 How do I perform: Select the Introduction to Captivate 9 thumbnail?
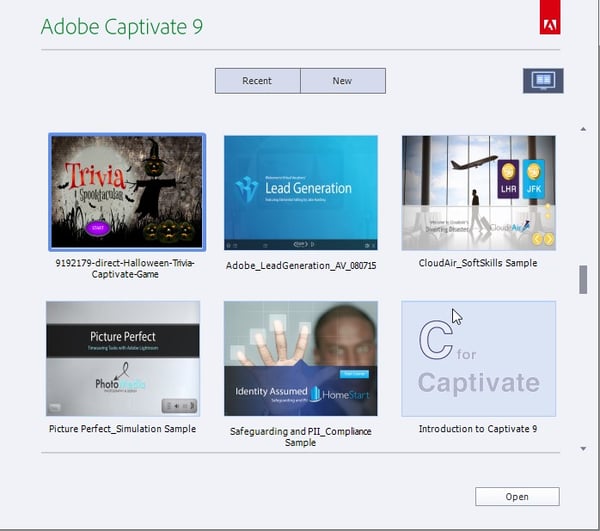point(478,358)
